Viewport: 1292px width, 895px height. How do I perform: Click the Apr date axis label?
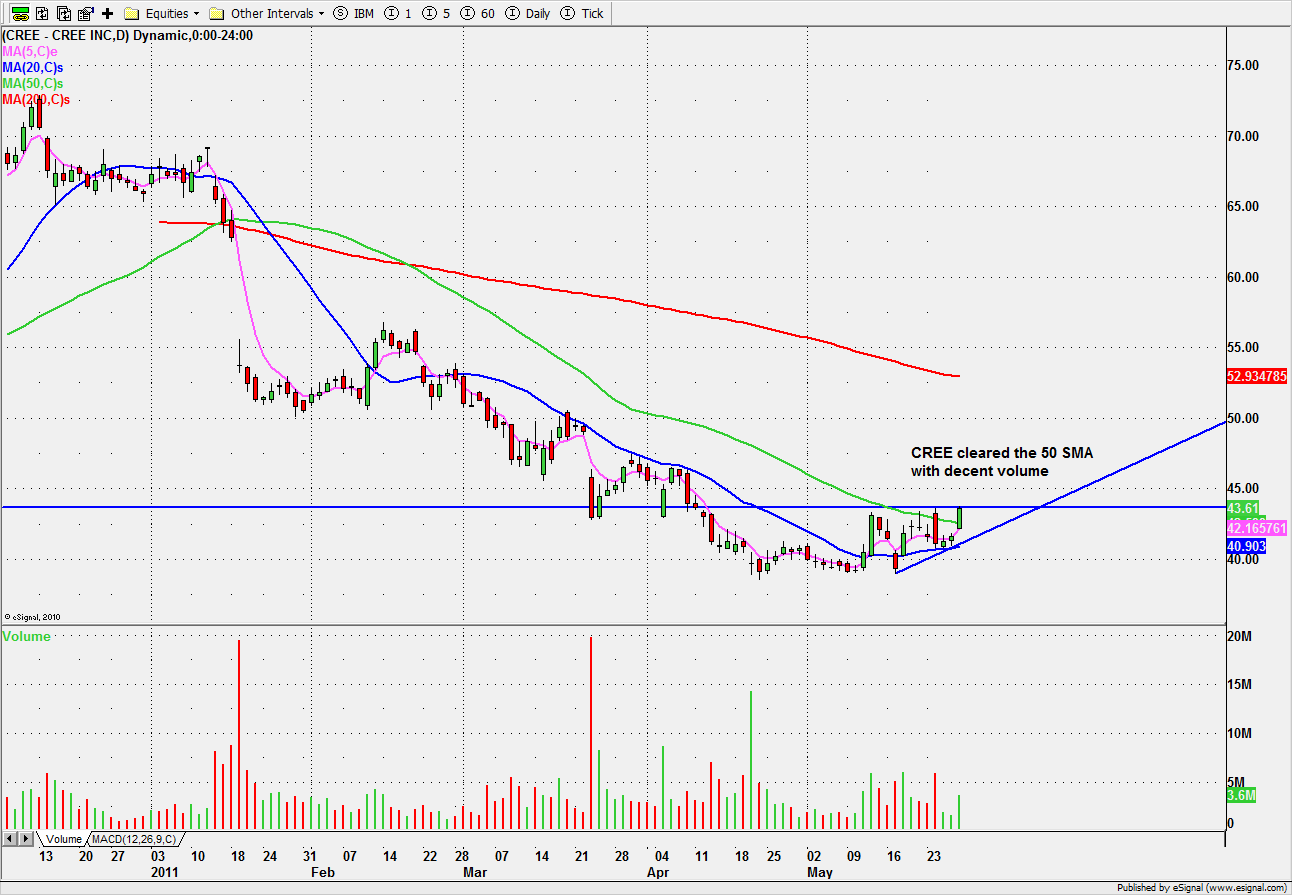(657, 872)
